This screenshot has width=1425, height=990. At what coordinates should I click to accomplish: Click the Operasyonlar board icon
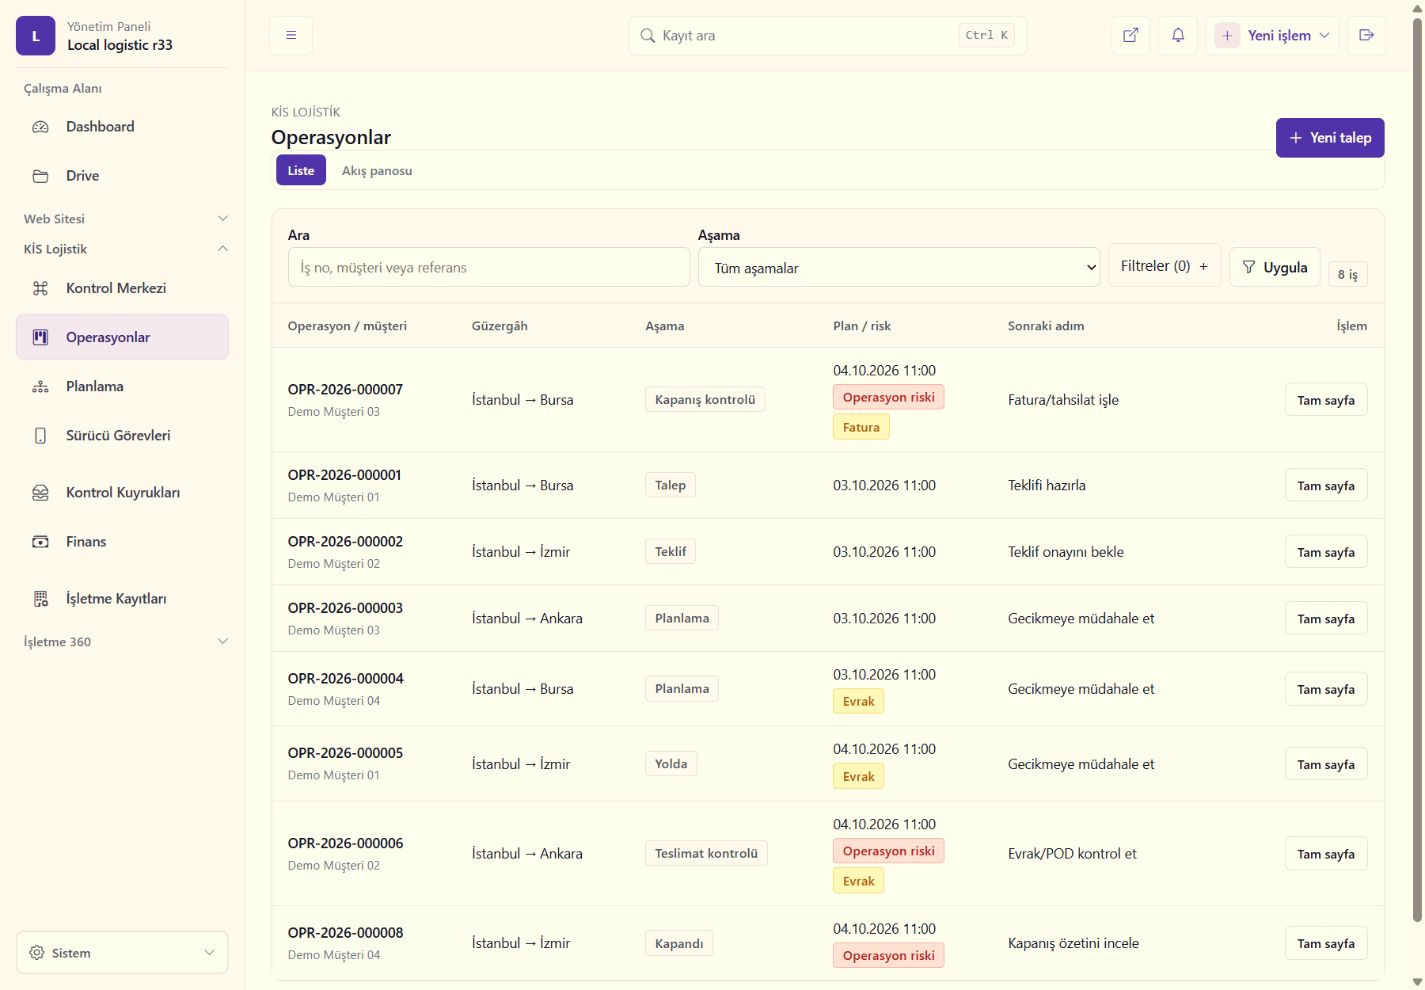pos(40,337)
